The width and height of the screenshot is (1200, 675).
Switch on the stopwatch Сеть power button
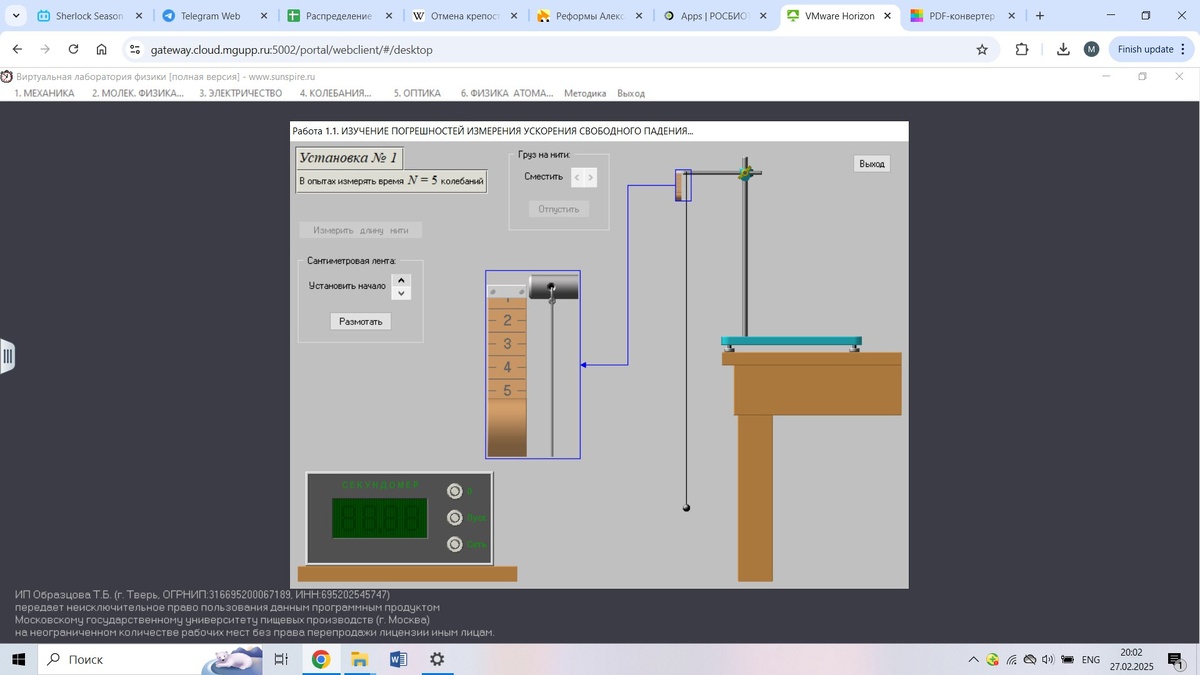pos(456,544)
